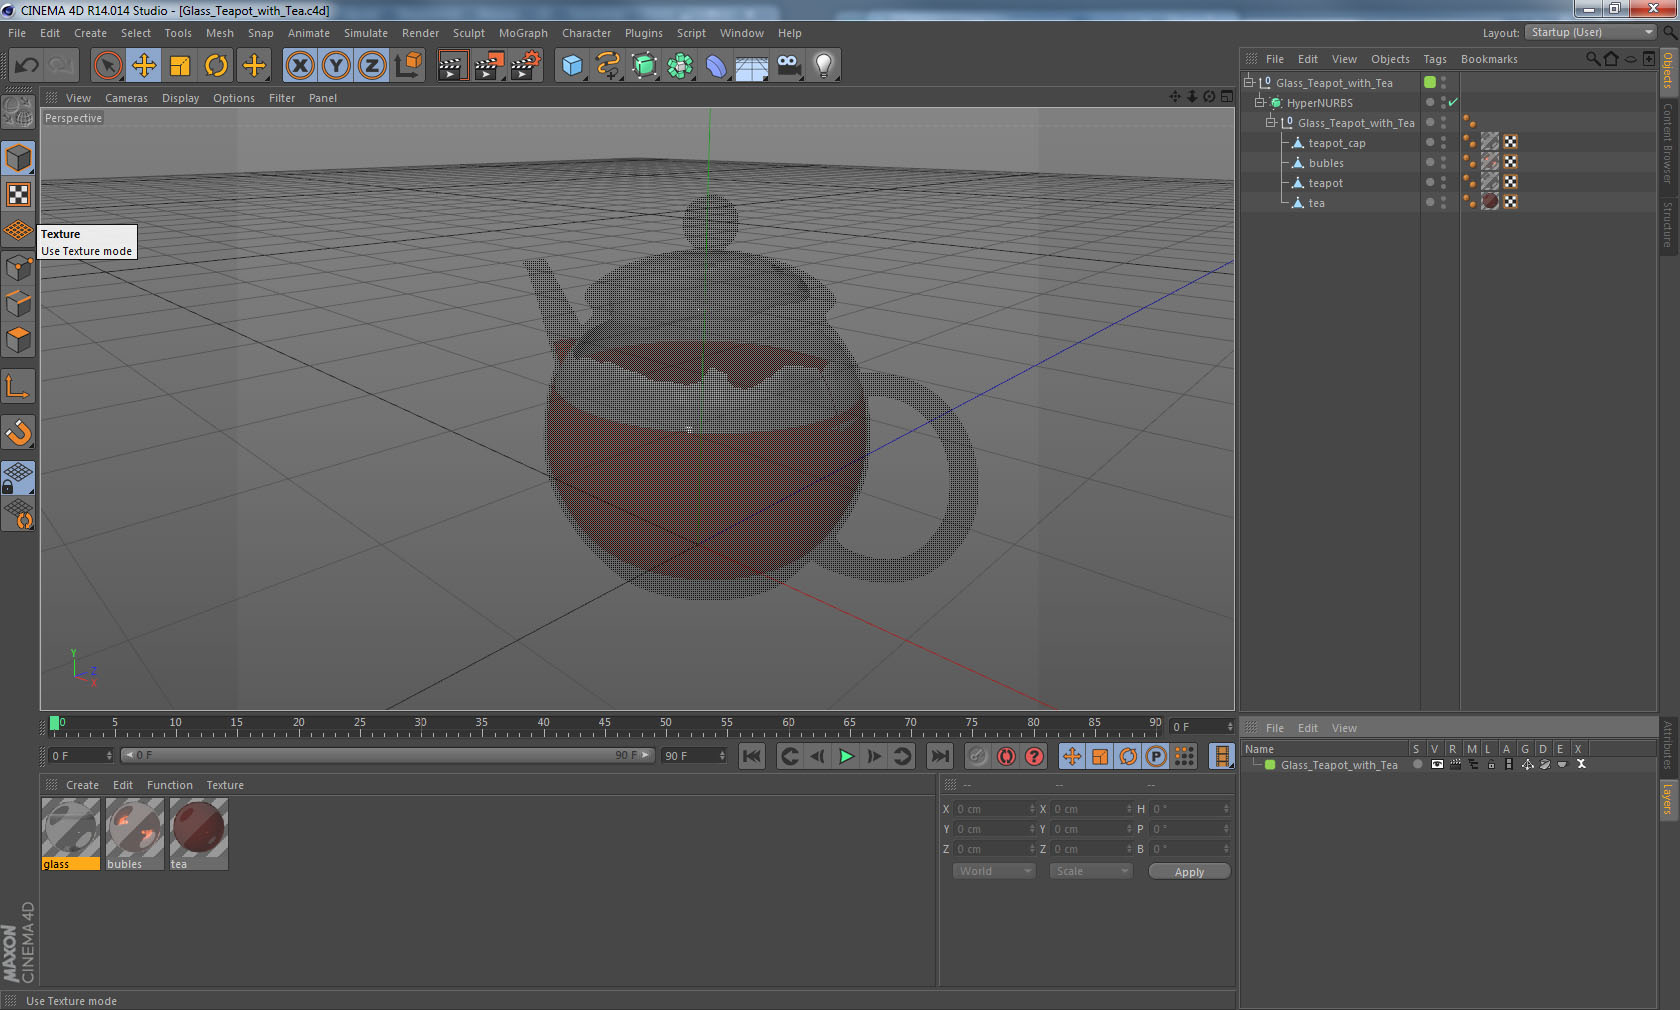The width and height of the screenshot is (1680, 1010).
Task: Add a Cube primitive object
Action: (x=572, y=66)
